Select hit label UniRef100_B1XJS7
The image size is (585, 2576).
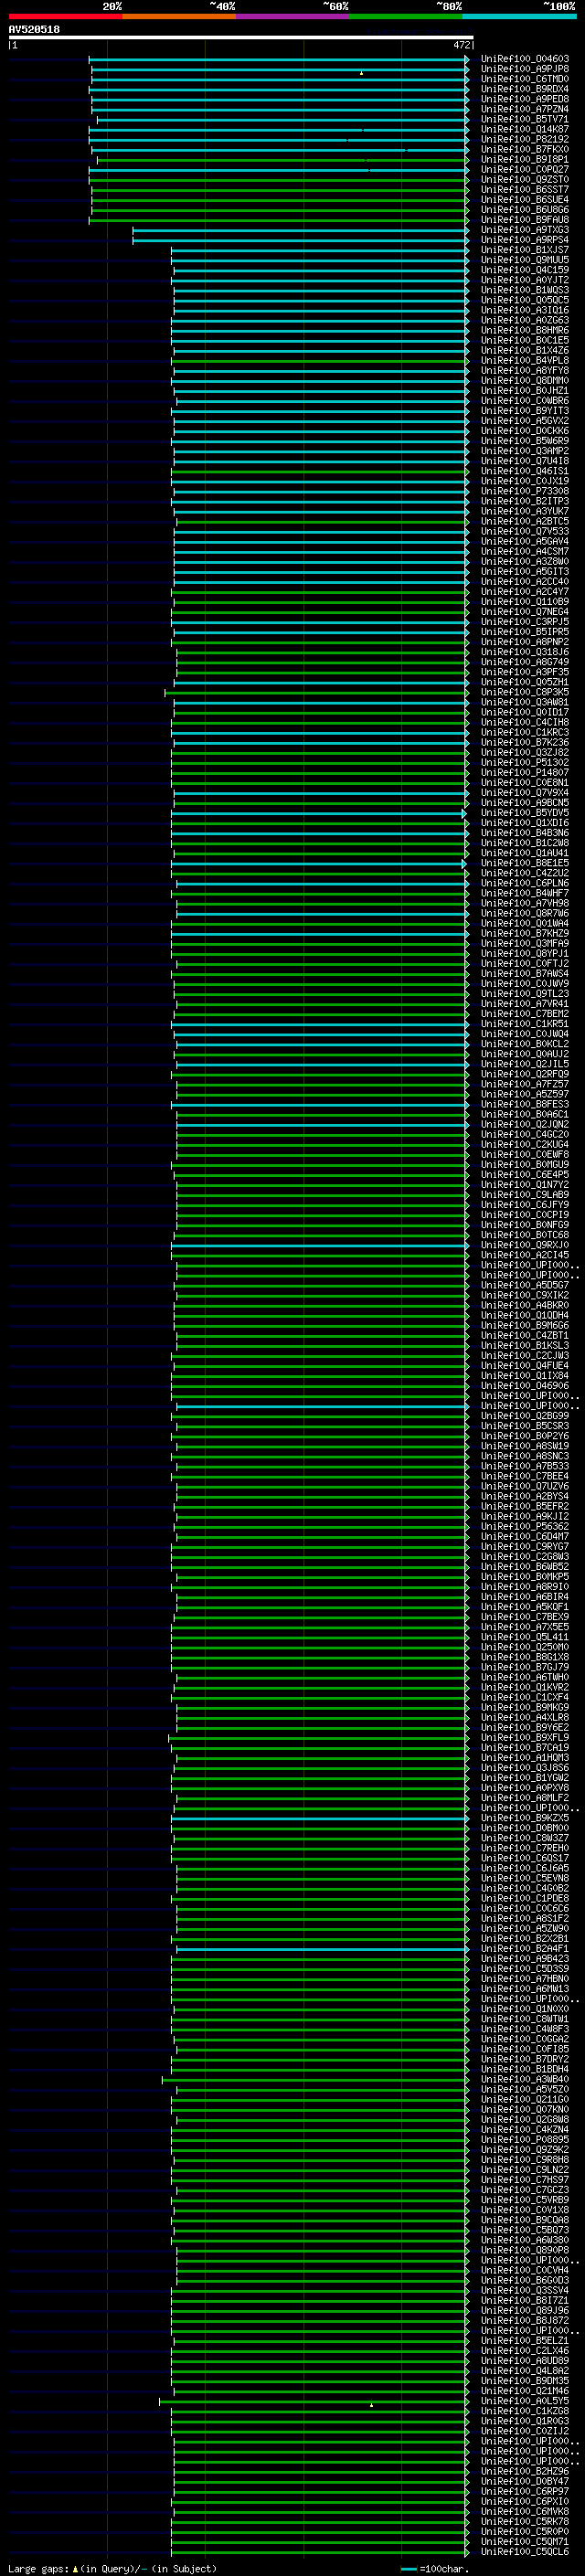[525, 250]
